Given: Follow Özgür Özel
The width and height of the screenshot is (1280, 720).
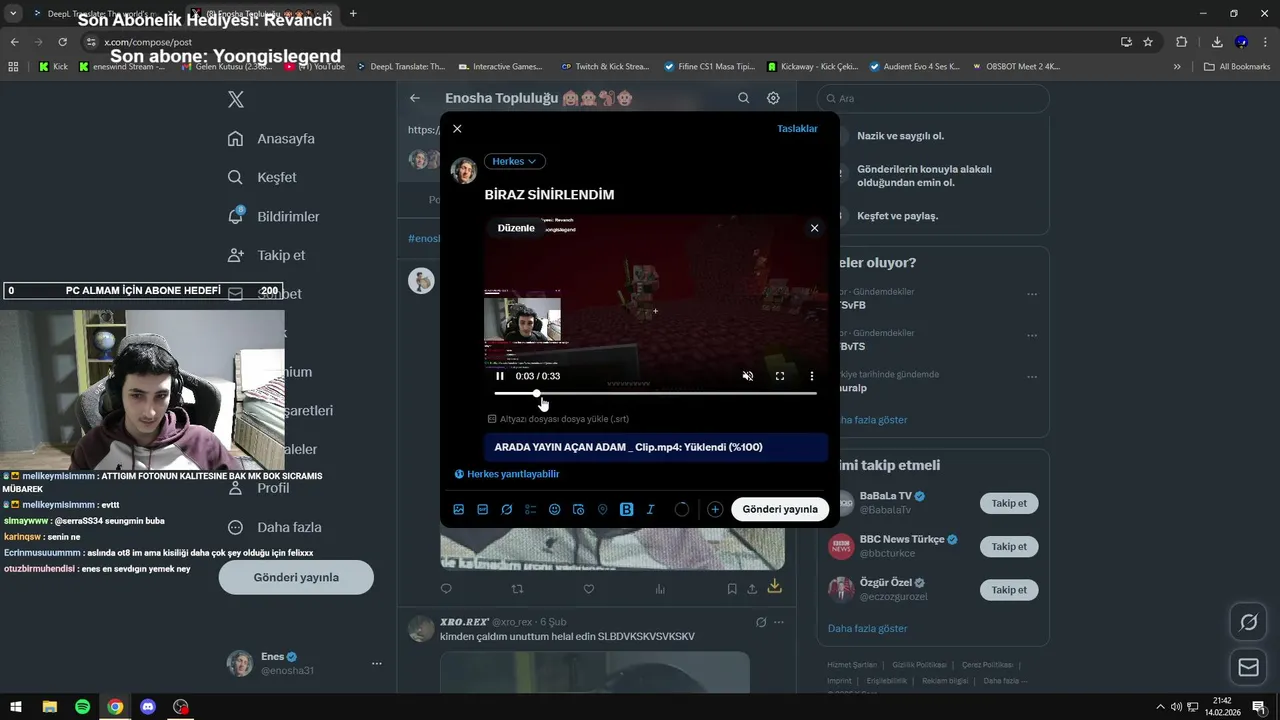Looking at the screenshot, I should tap(1009, 590).
